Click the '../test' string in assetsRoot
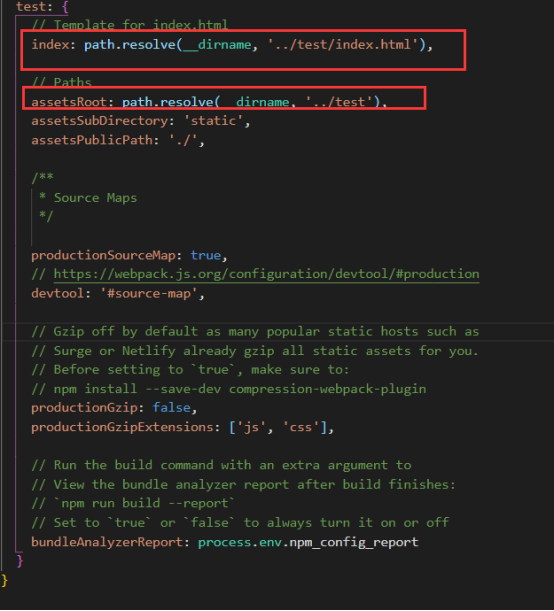 pos(339,102)
